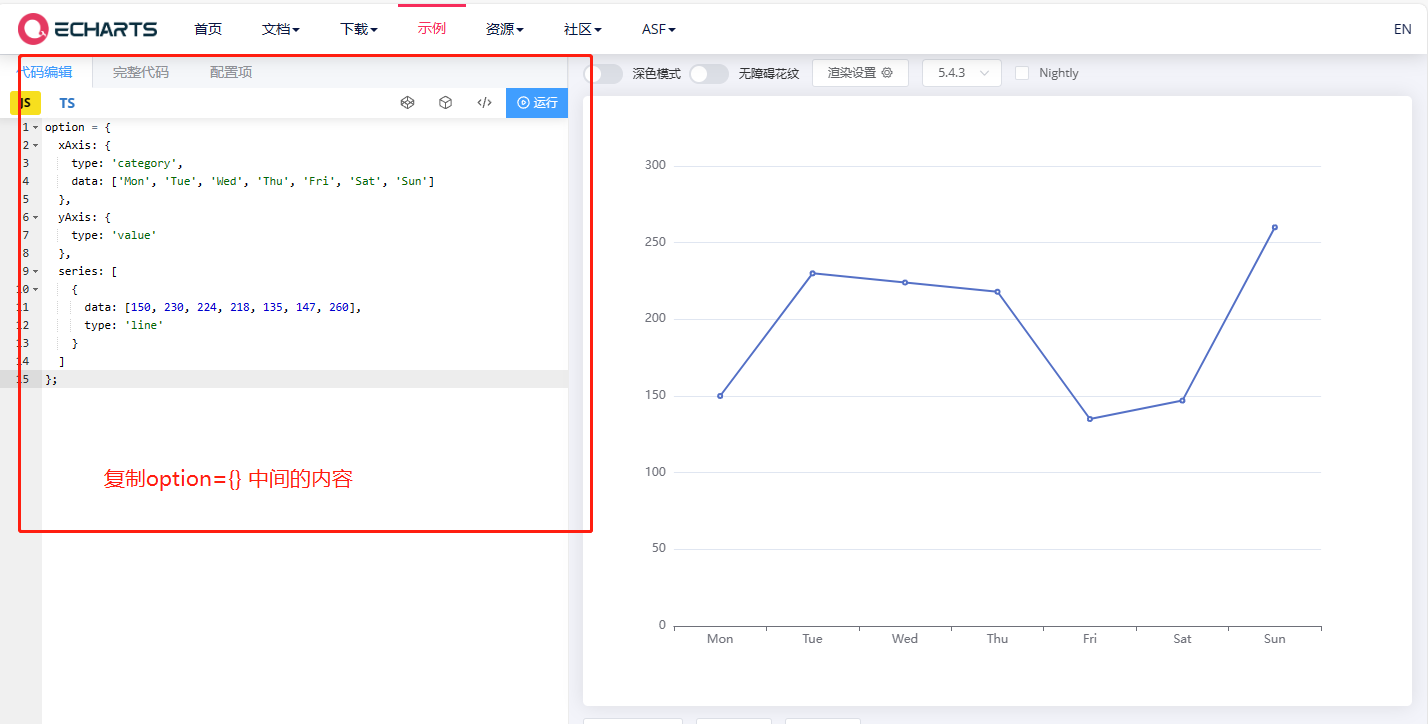Viewport: 1428px width, 724px height.
Task: Click the chart data point for Sun
Action: pos(1275,227)
